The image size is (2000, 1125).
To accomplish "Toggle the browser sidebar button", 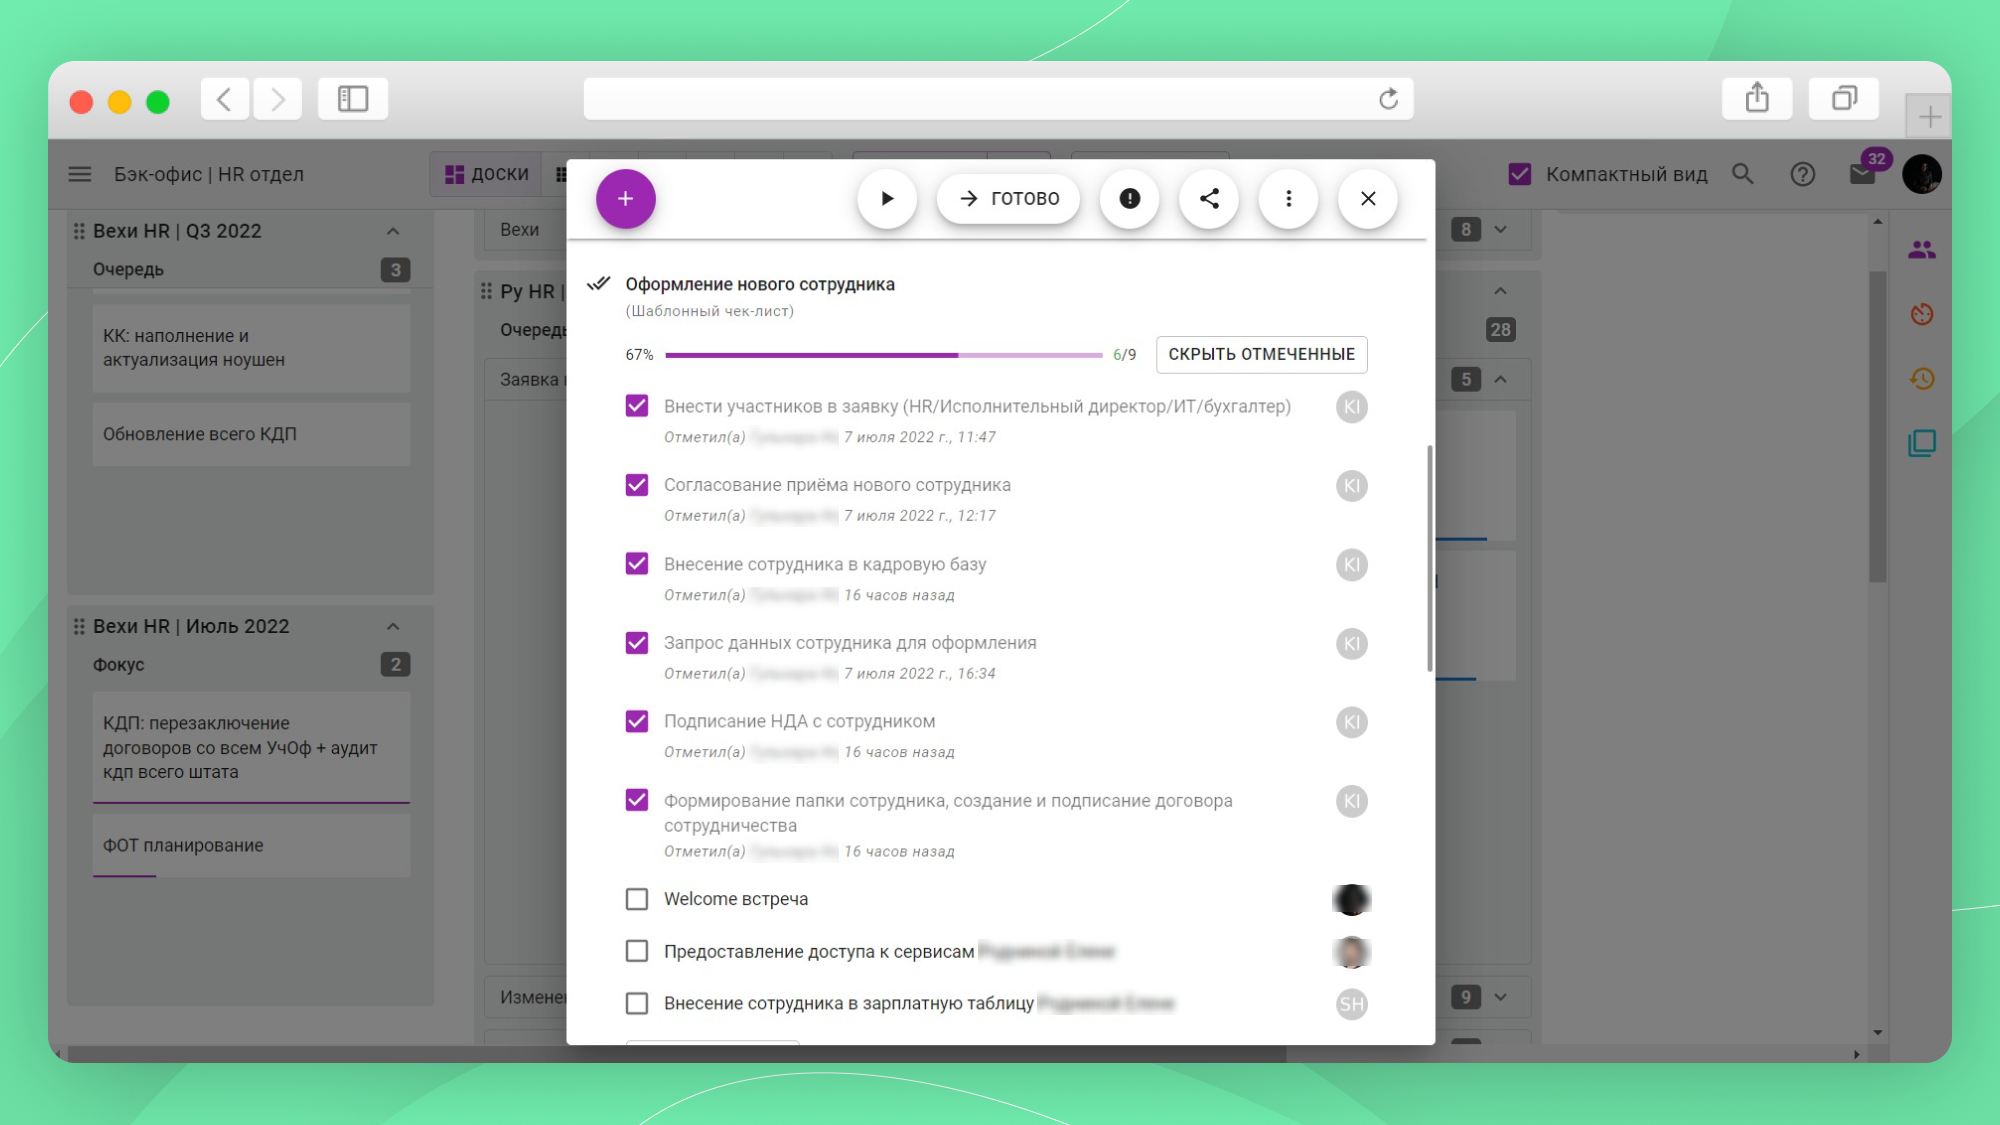I will coord(353,99).
